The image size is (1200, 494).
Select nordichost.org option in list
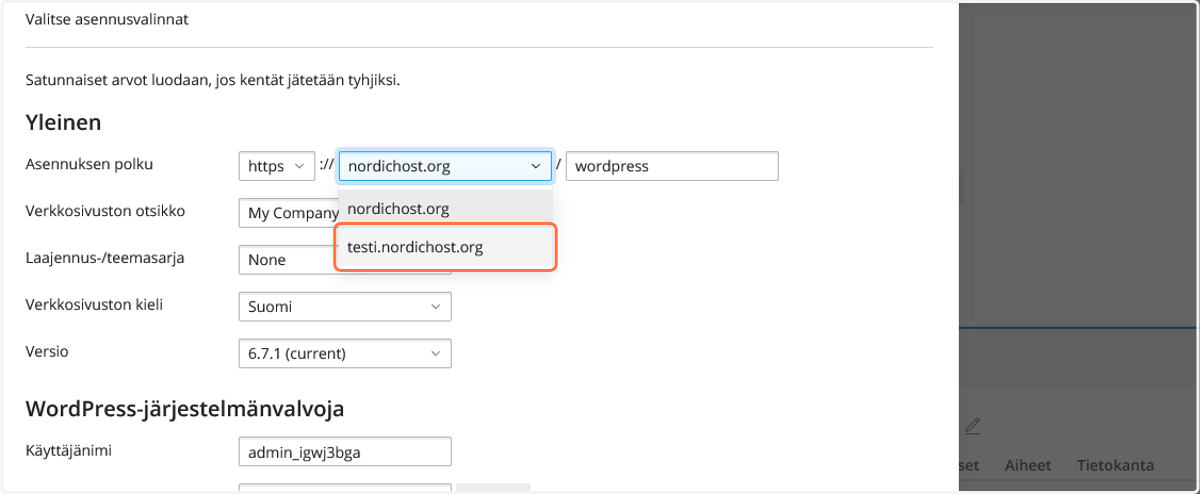point(445,209)
